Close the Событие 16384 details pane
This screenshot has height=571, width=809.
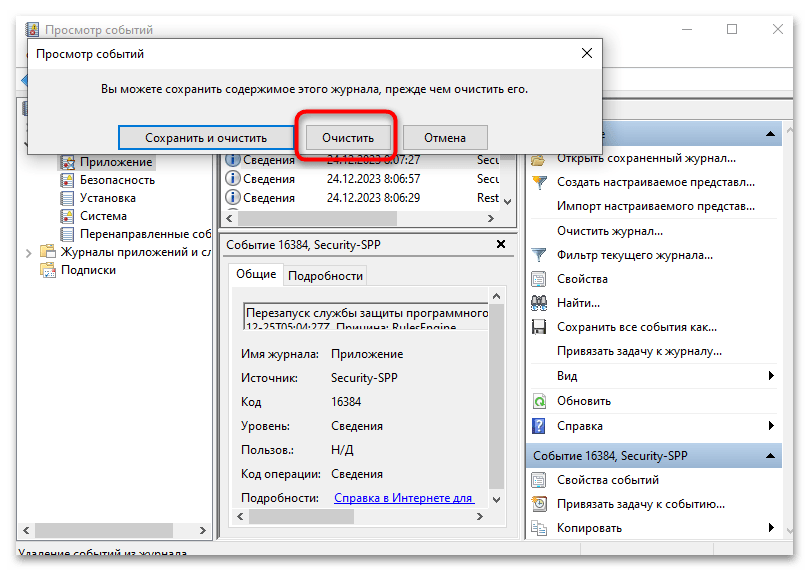(x=500, y=244)
